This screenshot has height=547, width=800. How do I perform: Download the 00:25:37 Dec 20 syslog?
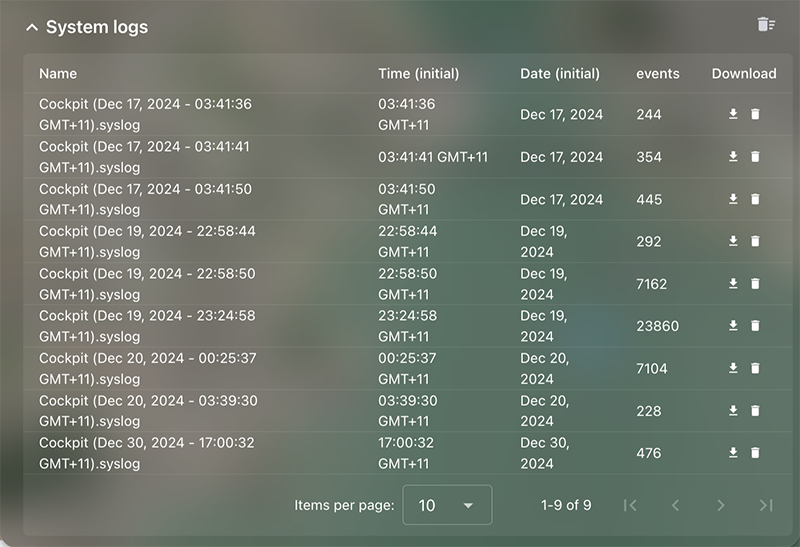point(733,368)
